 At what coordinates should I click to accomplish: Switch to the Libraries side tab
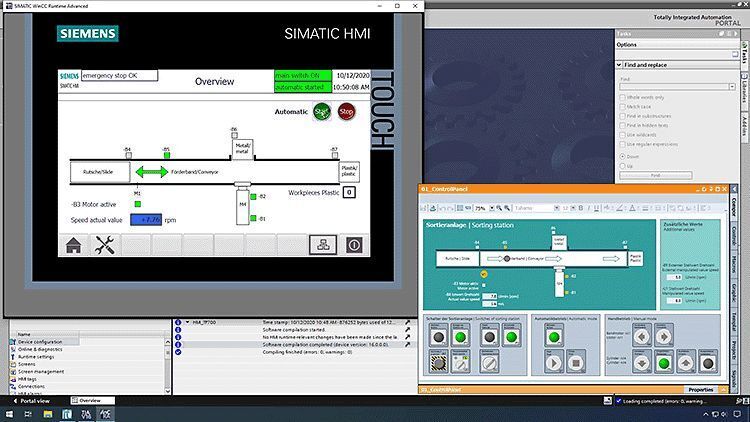pos(745,90)
